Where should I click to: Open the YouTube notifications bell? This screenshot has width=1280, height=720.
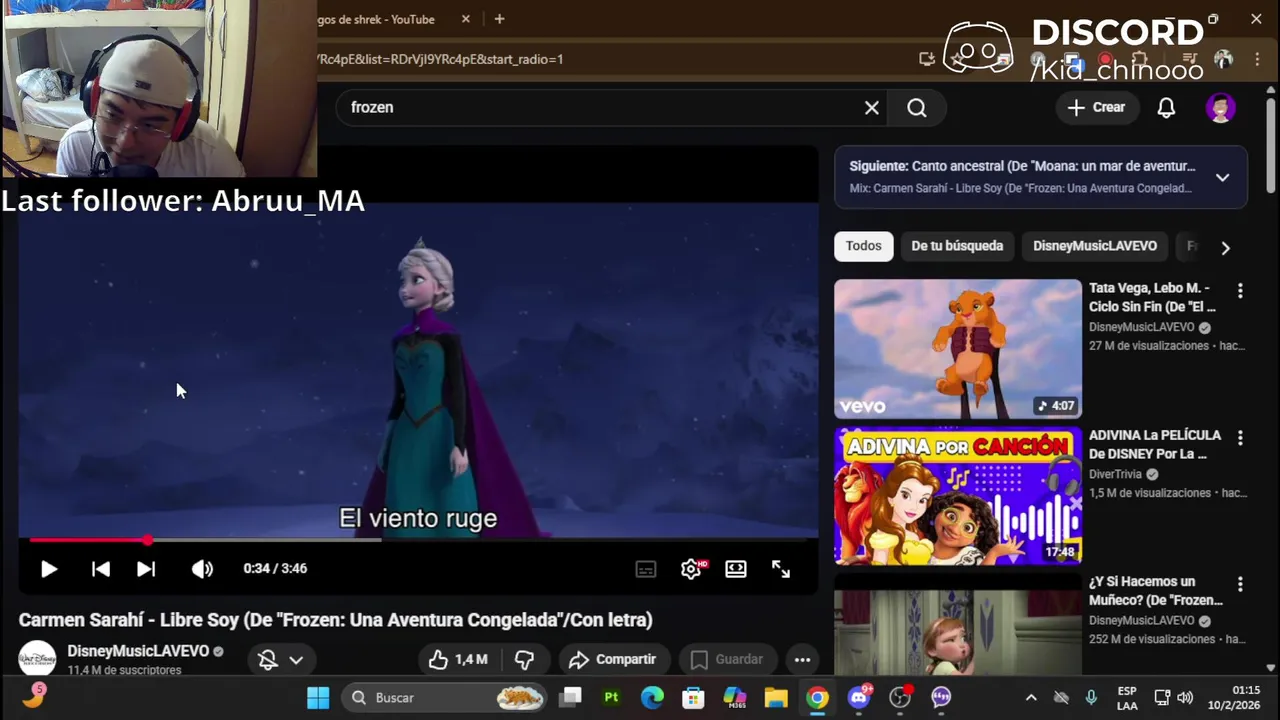(1166, 108)
